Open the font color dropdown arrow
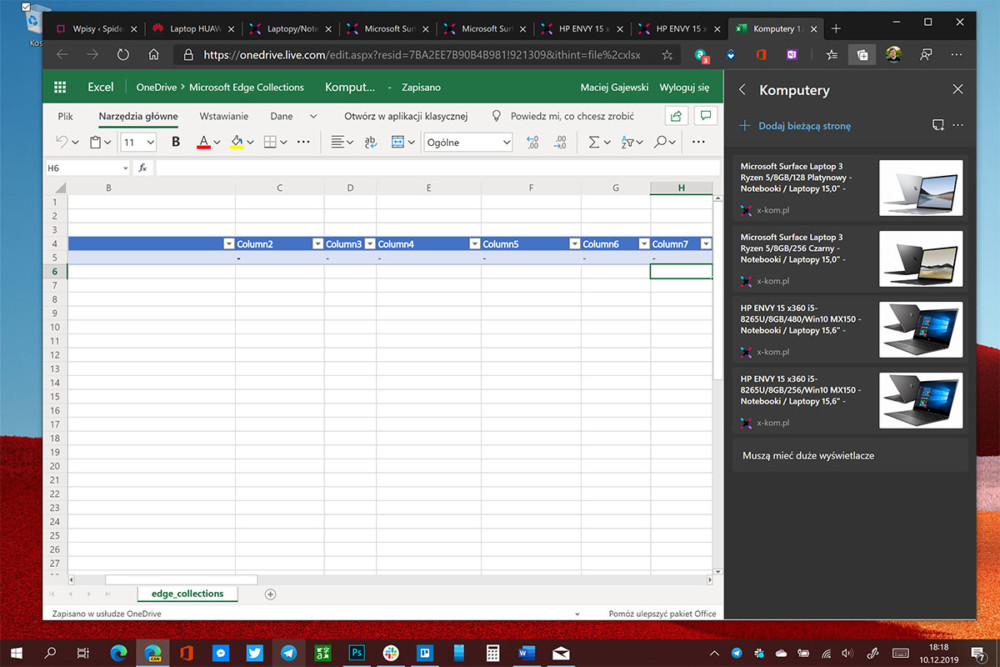This screenshot has height=667, width=1000. tap(217, 142)
